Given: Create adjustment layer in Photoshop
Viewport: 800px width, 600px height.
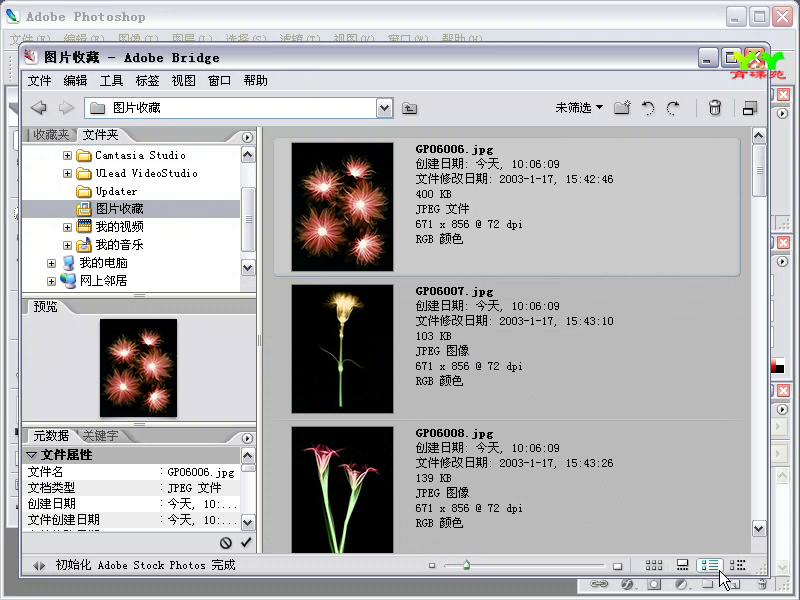Looking at the screenshot, I should pos(681,584).
